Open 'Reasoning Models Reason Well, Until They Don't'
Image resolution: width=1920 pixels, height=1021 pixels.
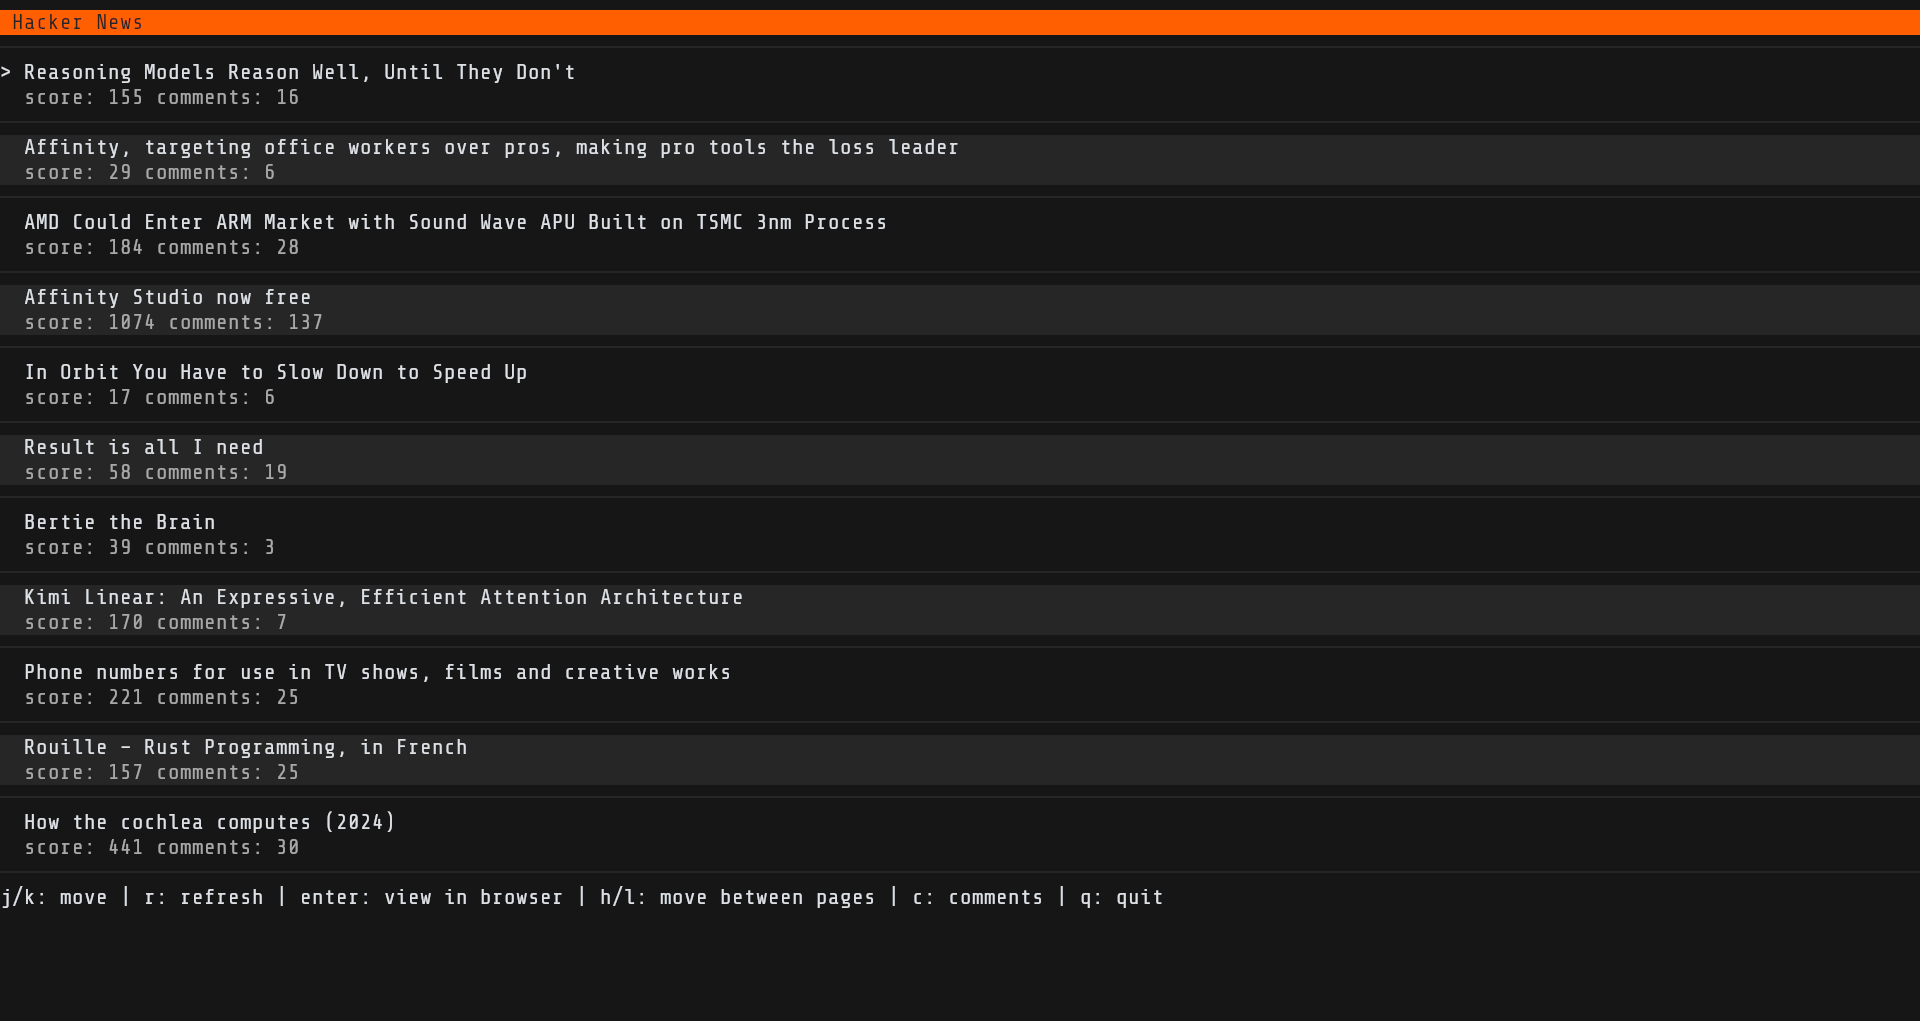299,72
